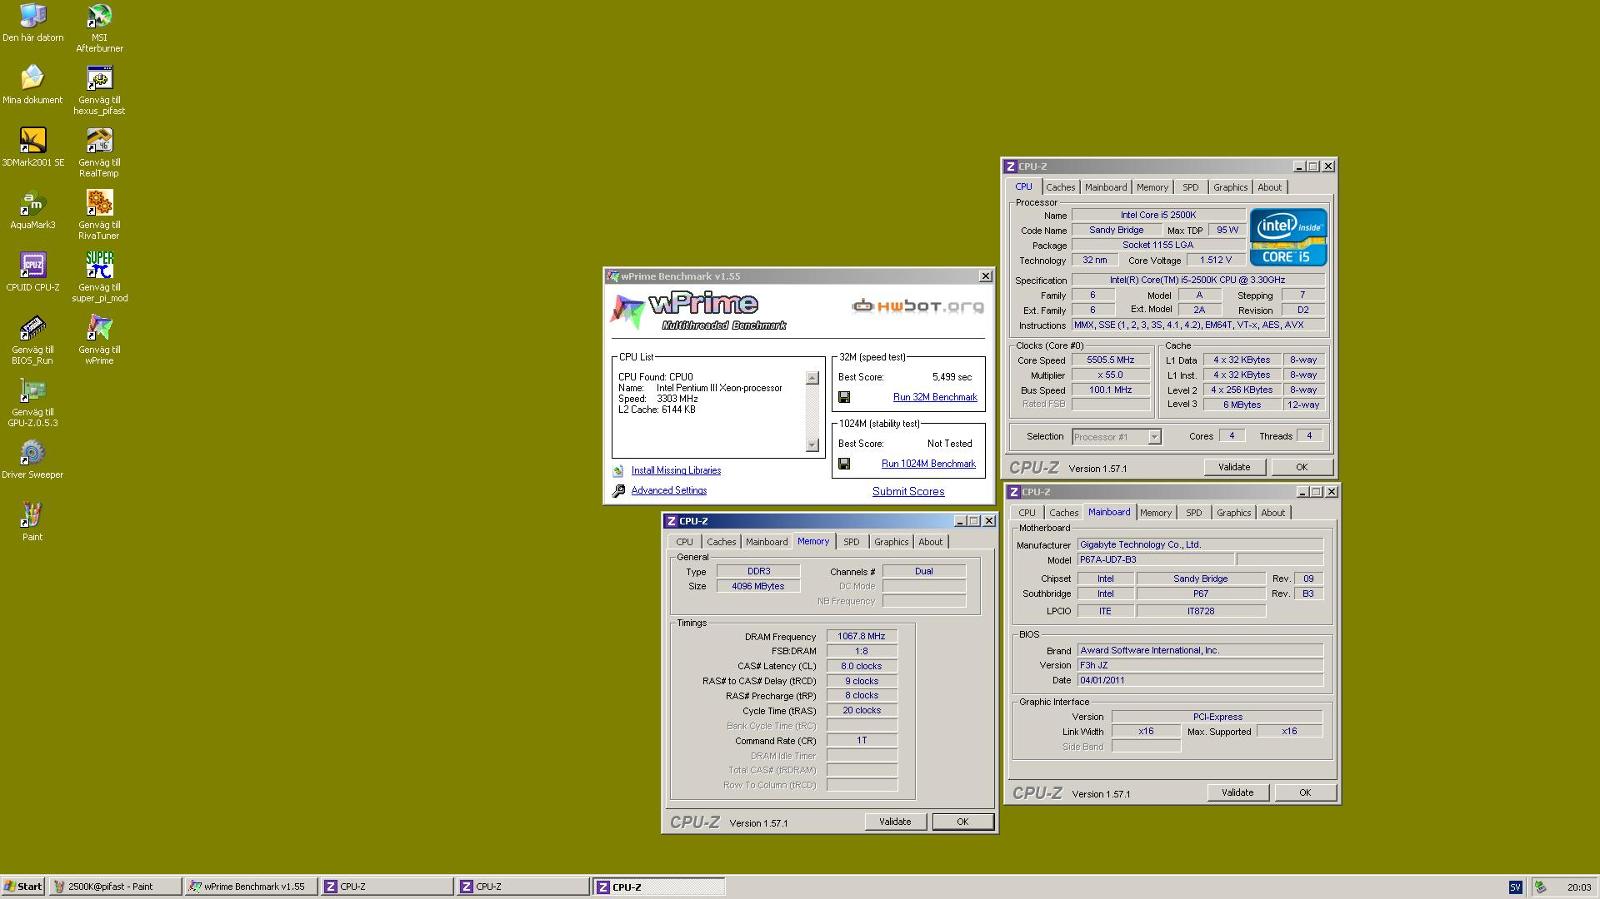Select the RealTemp shortcut icon
The image size is (1600, 899).
(x=99, y=152)
